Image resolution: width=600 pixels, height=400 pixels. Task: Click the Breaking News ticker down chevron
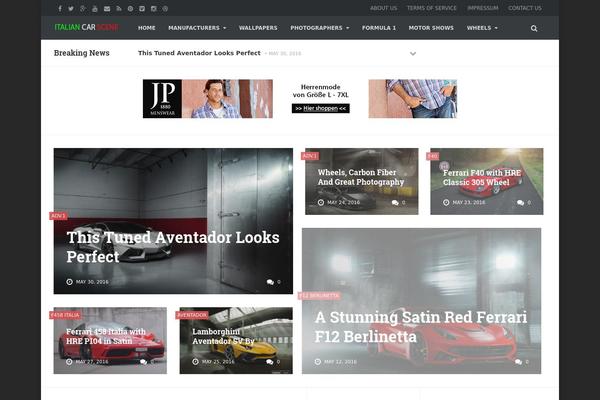[413, 54]
